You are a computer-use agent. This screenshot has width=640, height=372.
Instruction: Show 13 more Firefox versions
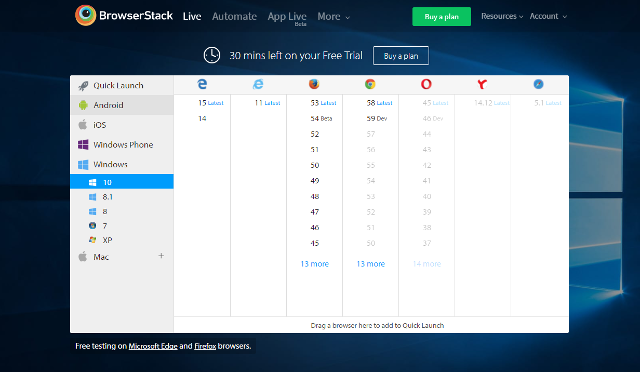tap(315, 264)
